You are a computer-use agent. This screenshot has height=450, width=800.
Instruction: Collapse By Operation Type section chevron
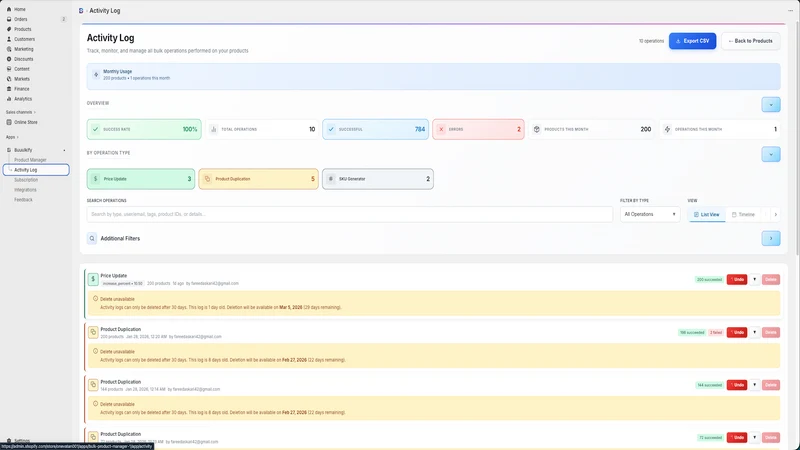[771, 154]
